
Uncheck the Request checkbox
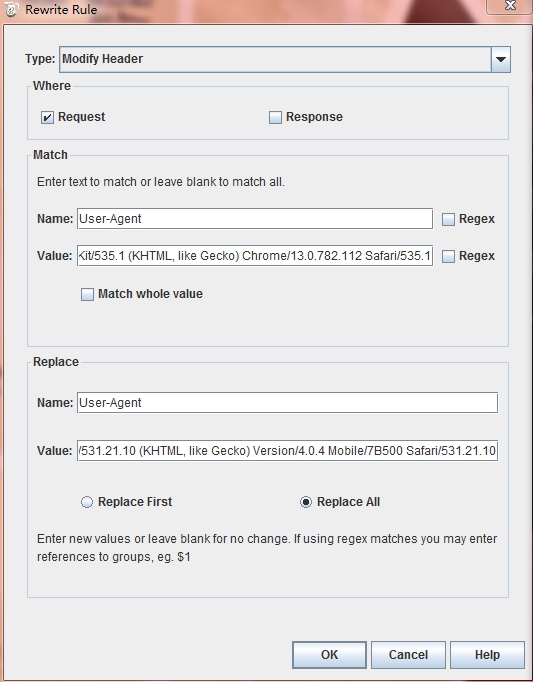coord(47,117)
